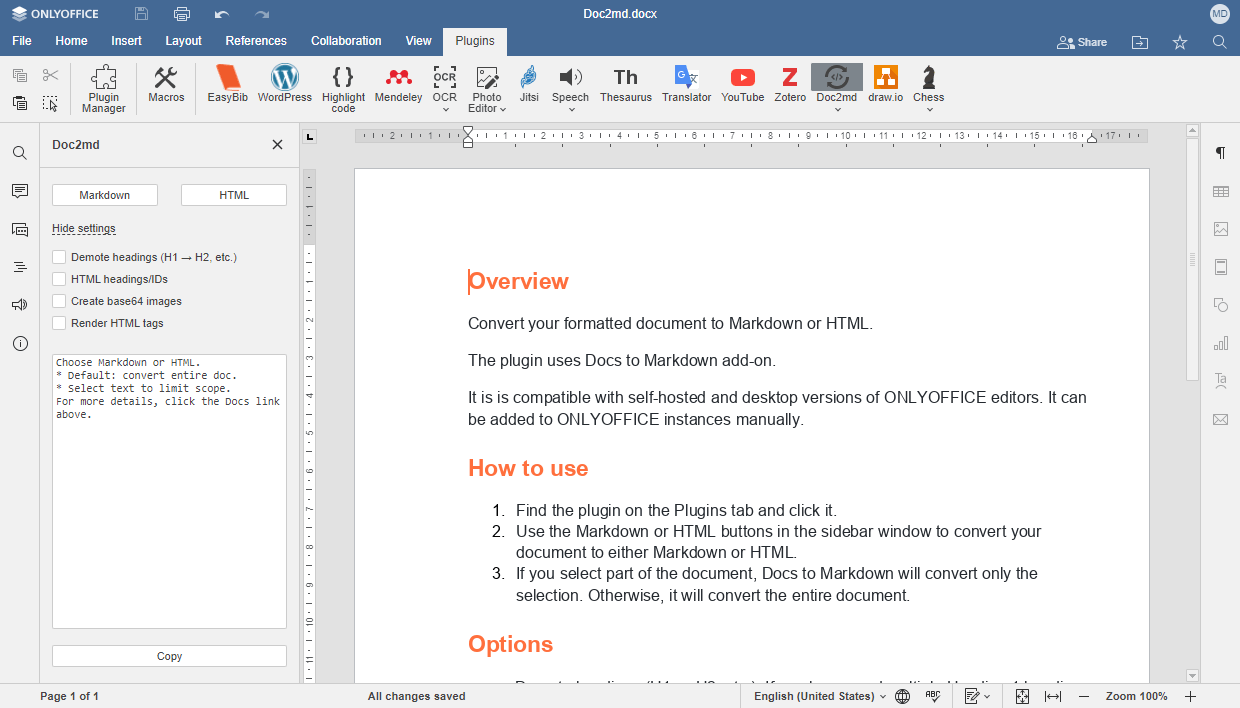Open the Plugin Manager

point(104,88)
